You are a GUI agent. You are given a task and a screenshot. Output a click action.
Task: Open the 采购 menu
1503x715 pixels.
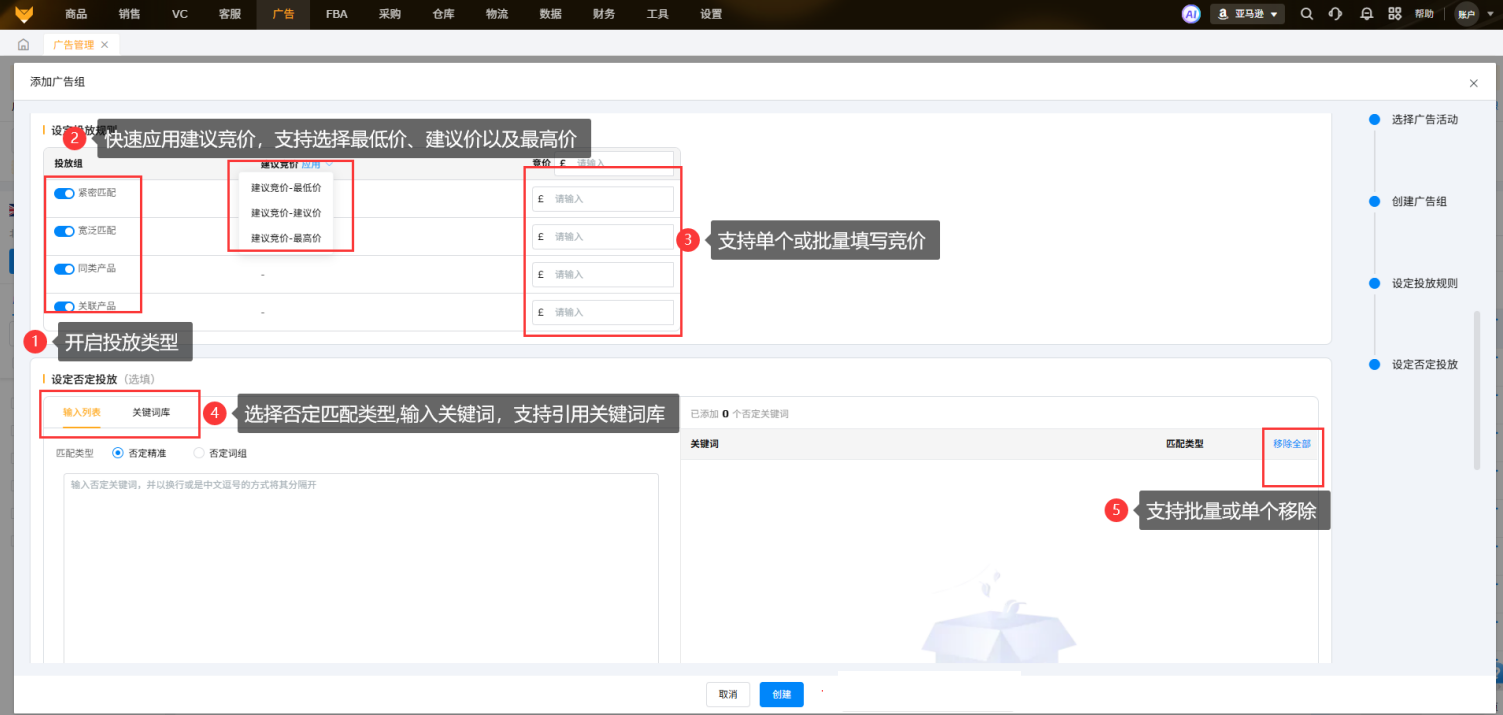tap(390, 14)
